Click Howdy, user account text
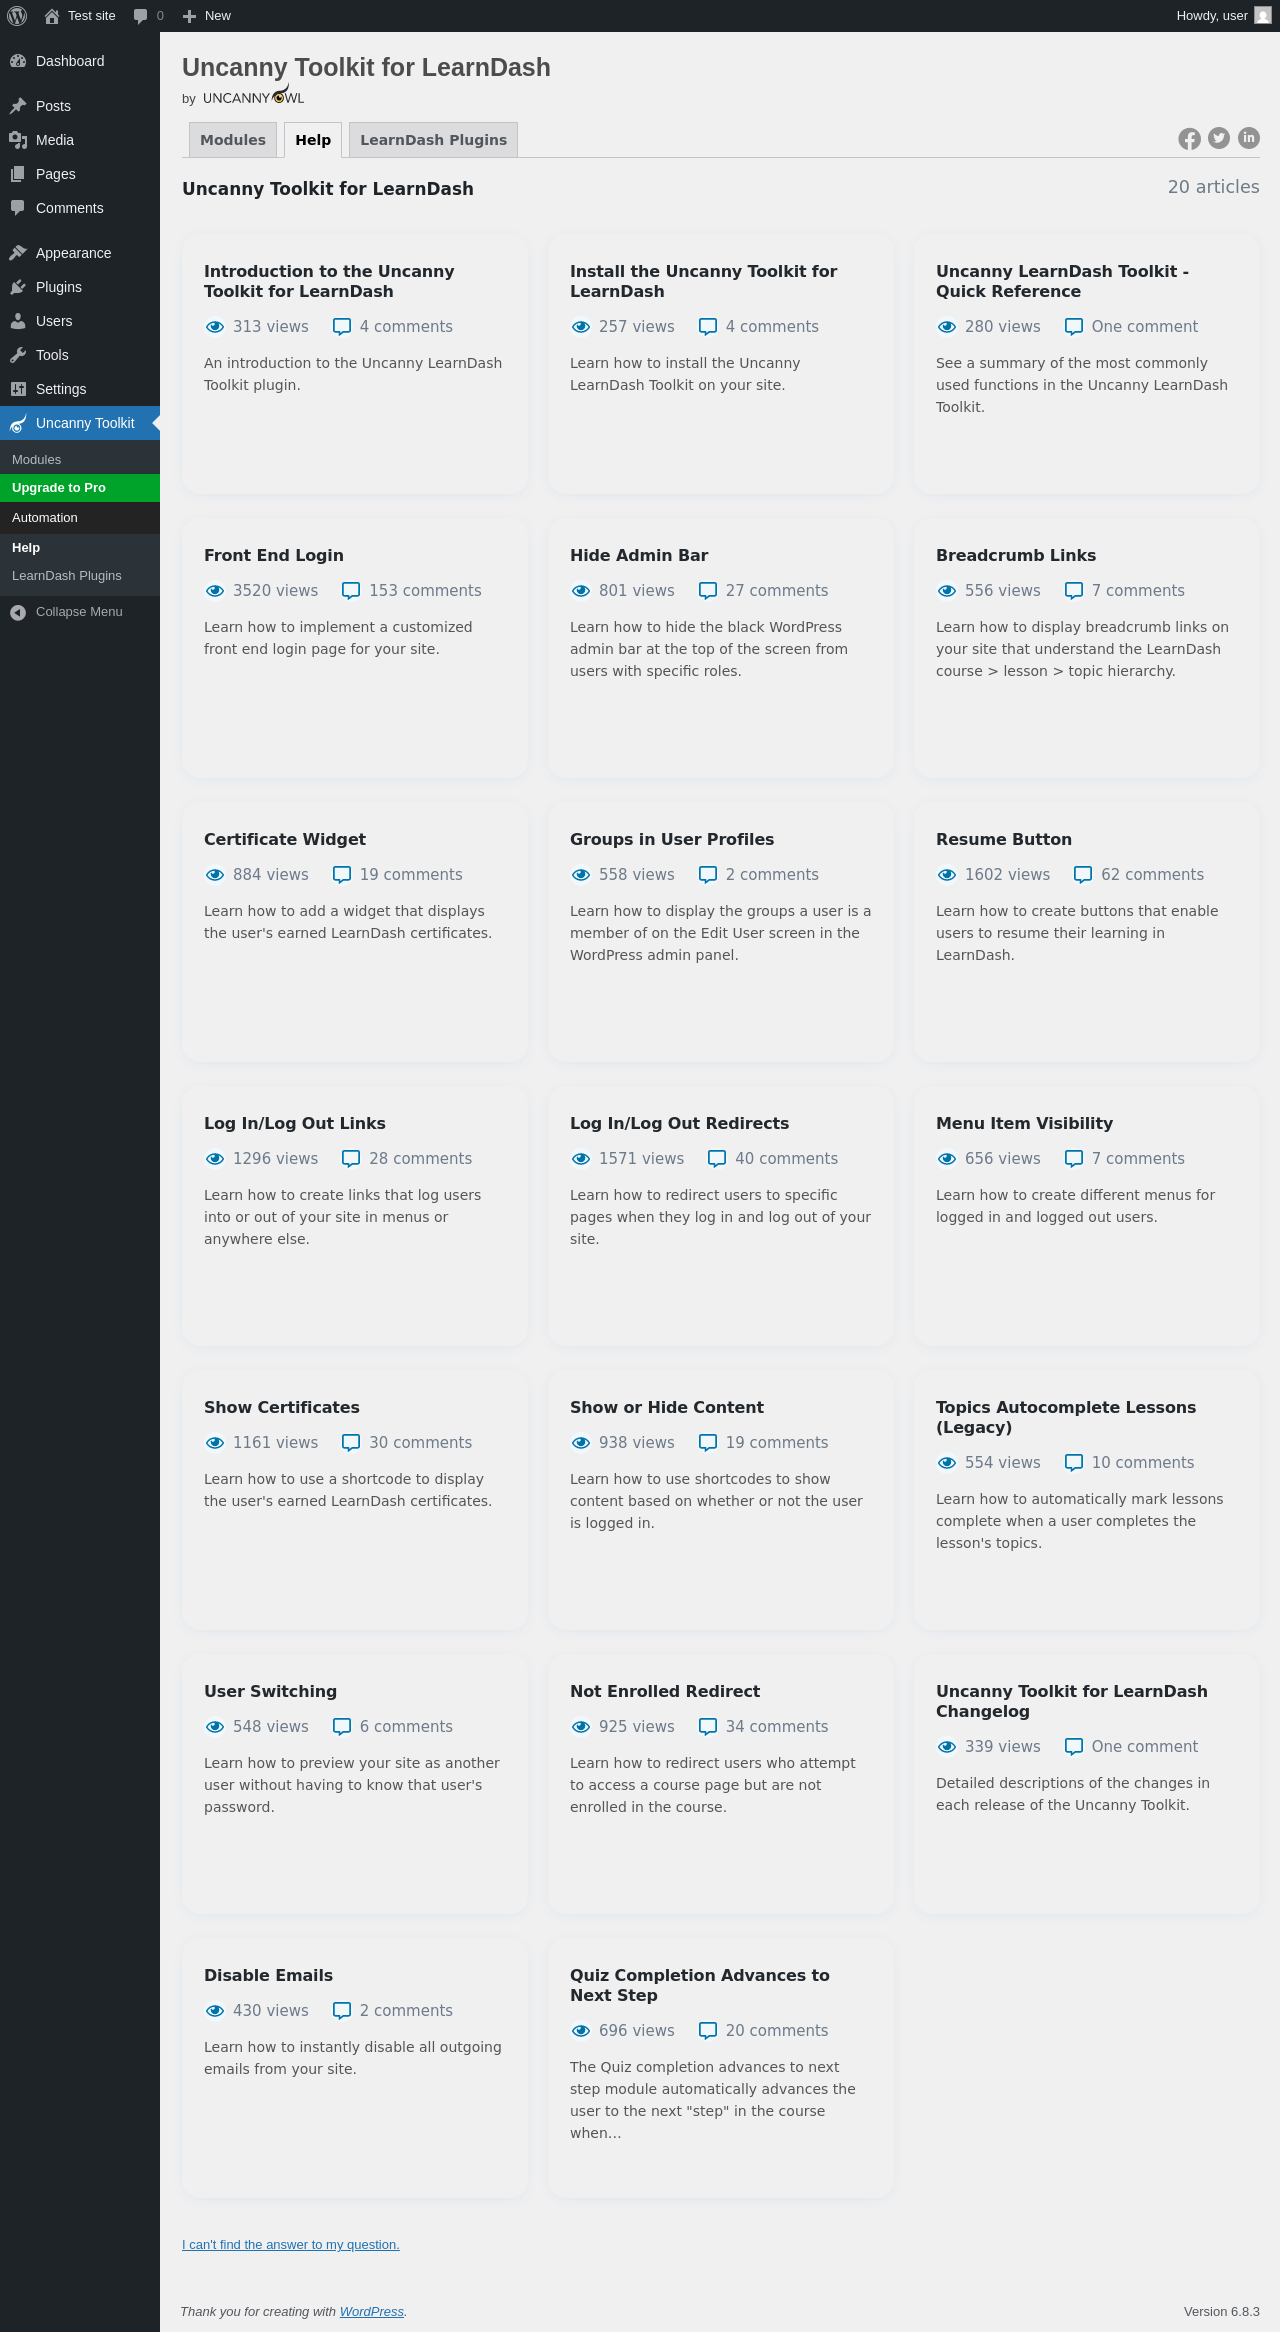This screenshot has height=2332, width=1280. pos(1212,16)
